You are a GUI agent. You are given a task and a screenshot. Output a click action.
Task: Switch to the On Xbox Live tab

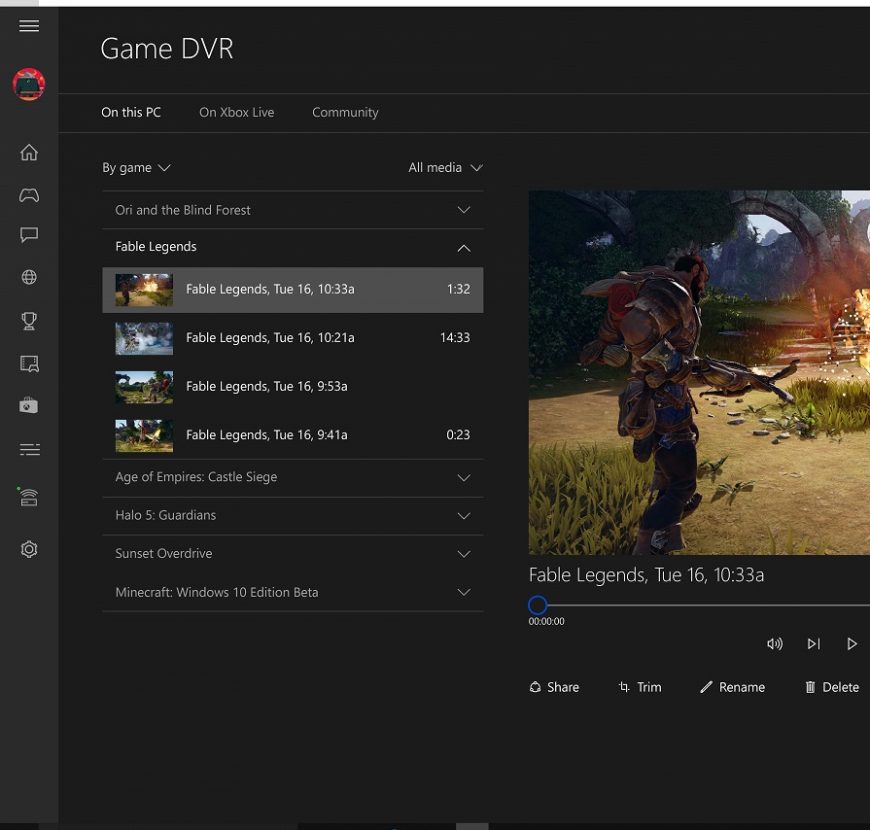236,112
